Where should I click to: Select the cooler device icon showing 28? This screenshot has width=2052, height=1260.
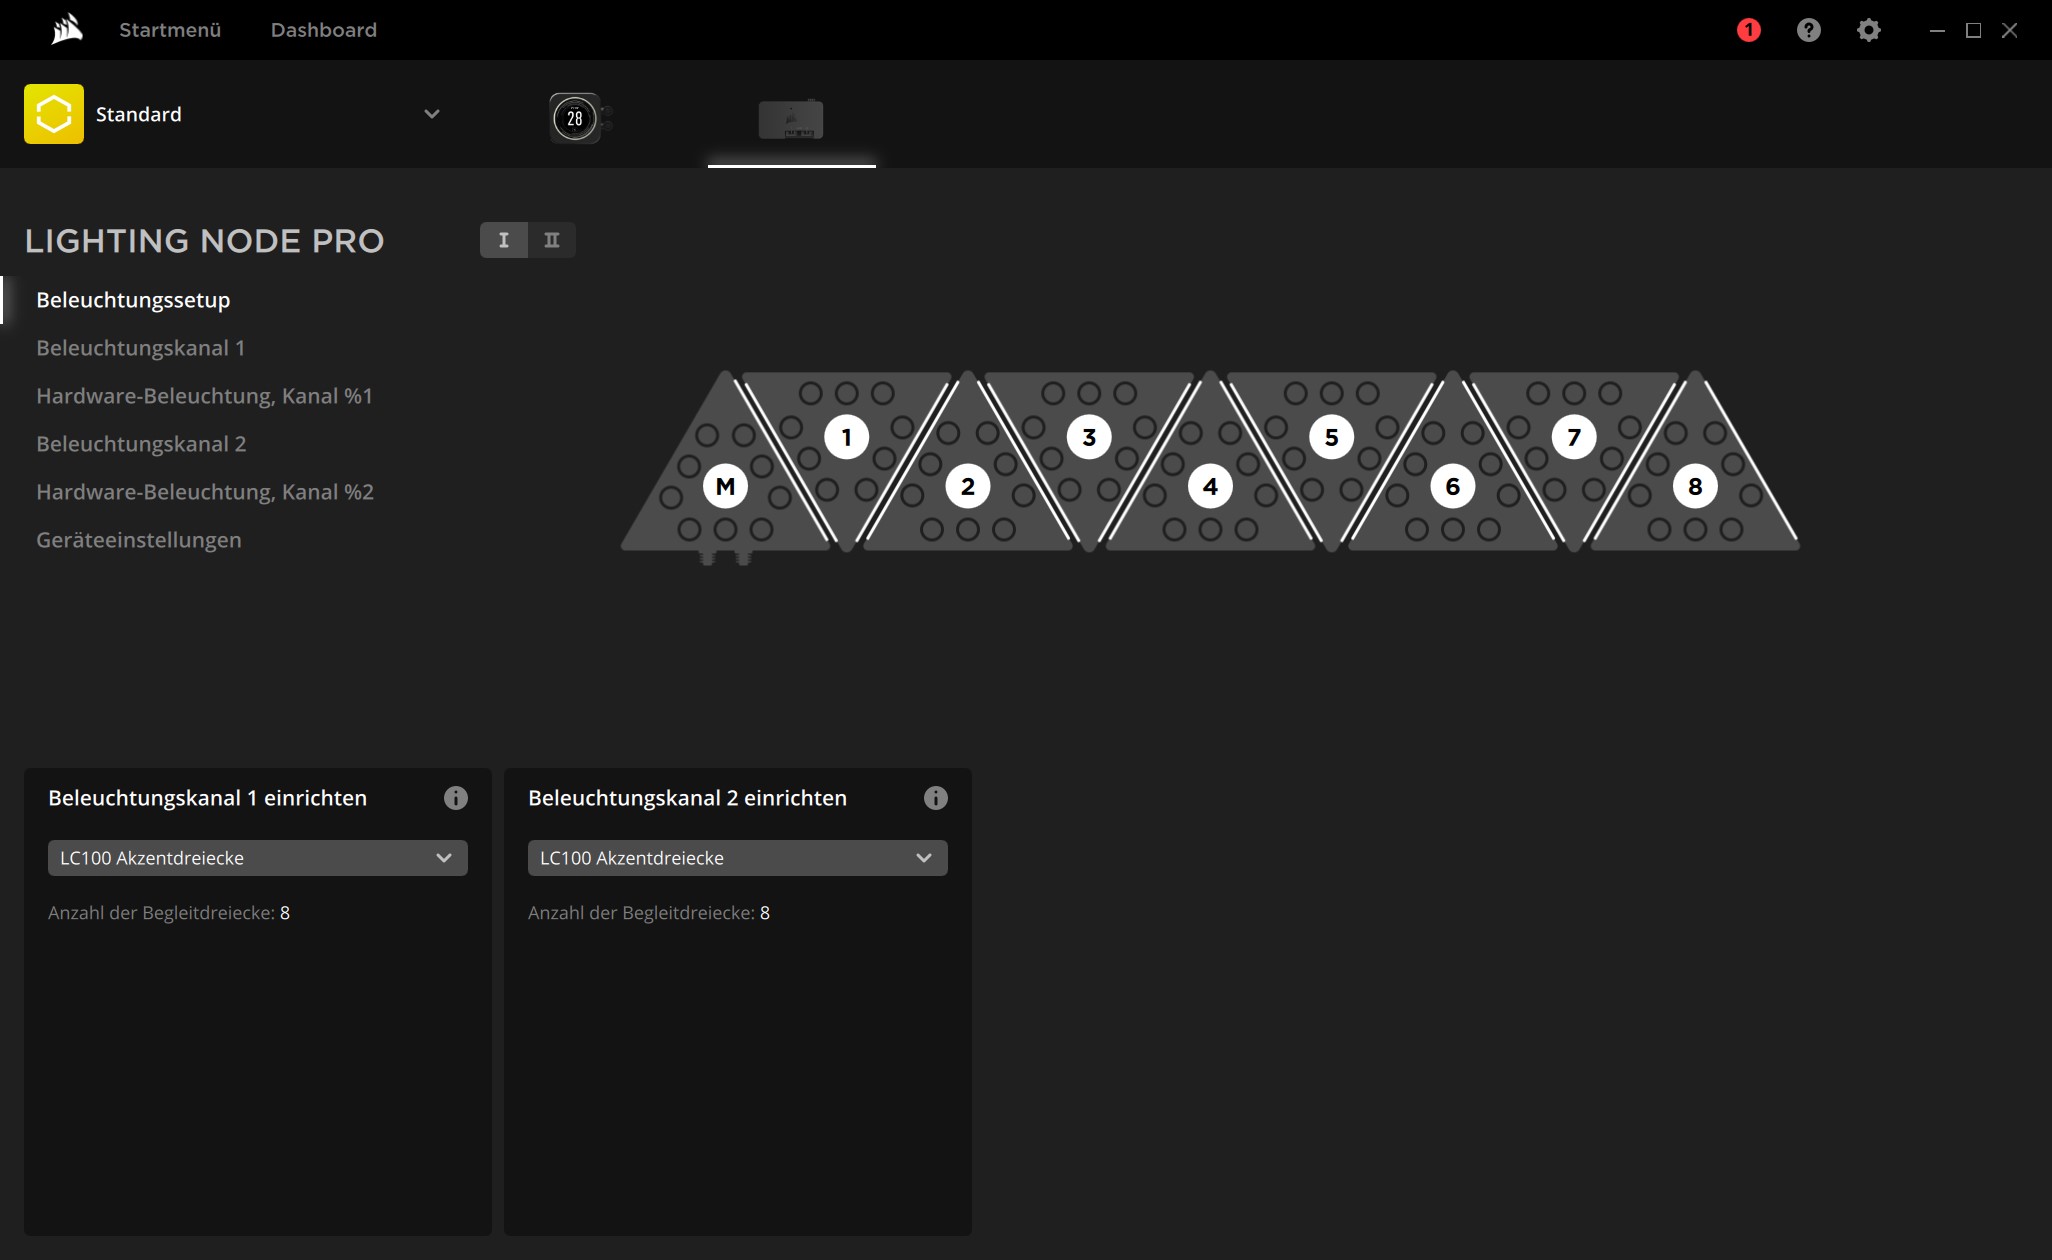click(x=575, y=118)
